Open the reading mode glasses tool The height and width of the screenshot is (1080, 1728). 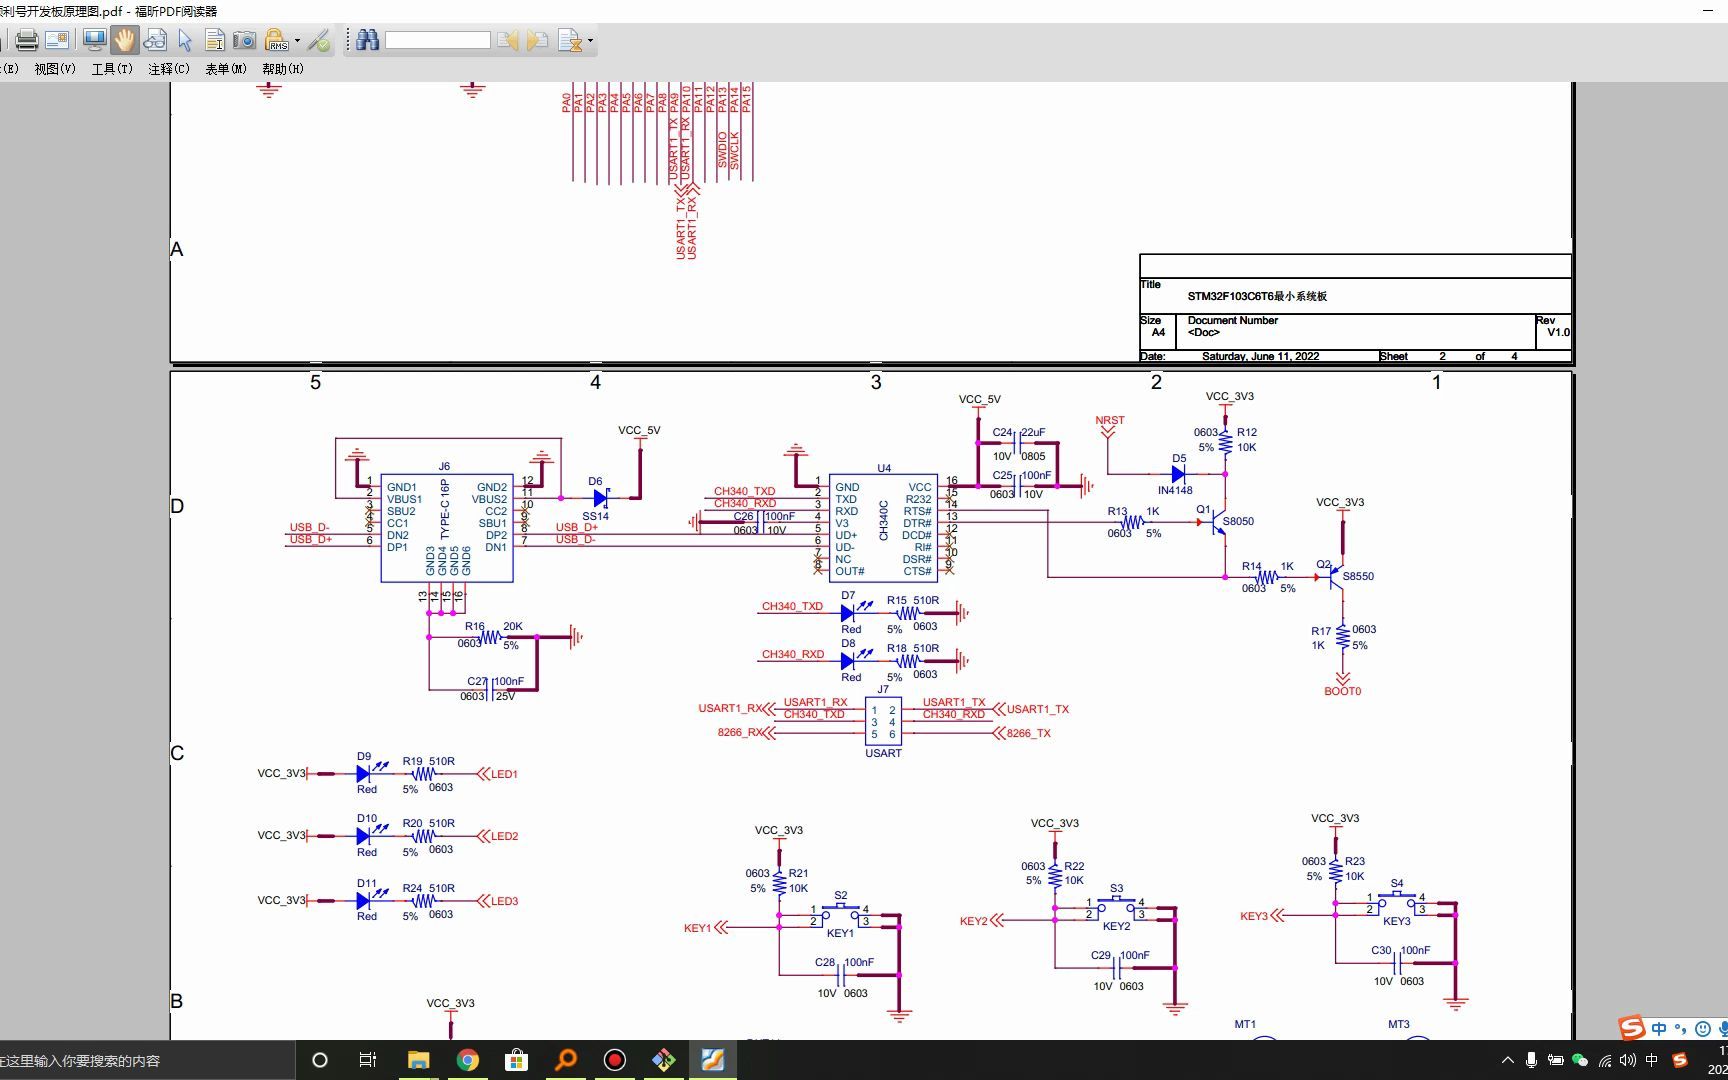pyautogui.click(x=155, y=40)
